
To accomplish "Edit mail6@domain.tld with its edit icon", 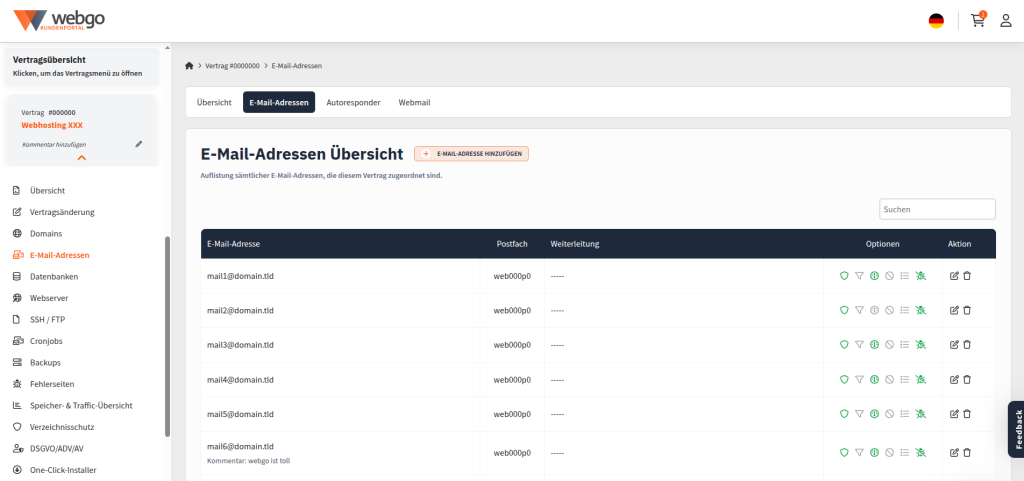I will 954,452.
